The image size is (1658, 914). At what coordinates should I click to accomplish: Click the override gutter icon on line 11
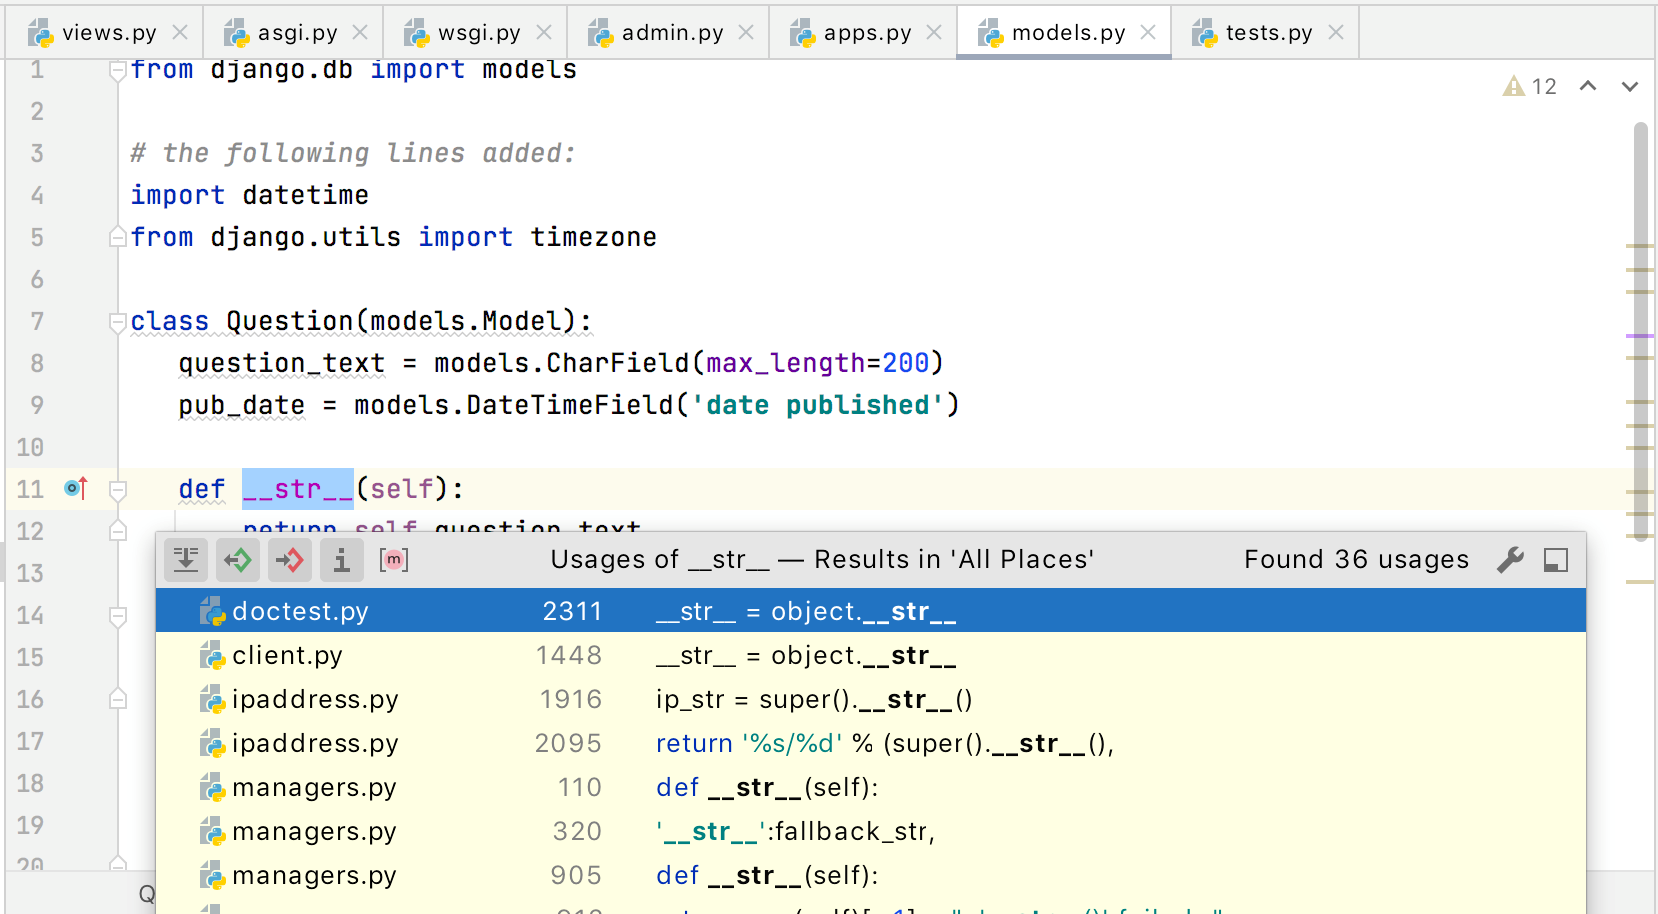click(x=76, y=488)
